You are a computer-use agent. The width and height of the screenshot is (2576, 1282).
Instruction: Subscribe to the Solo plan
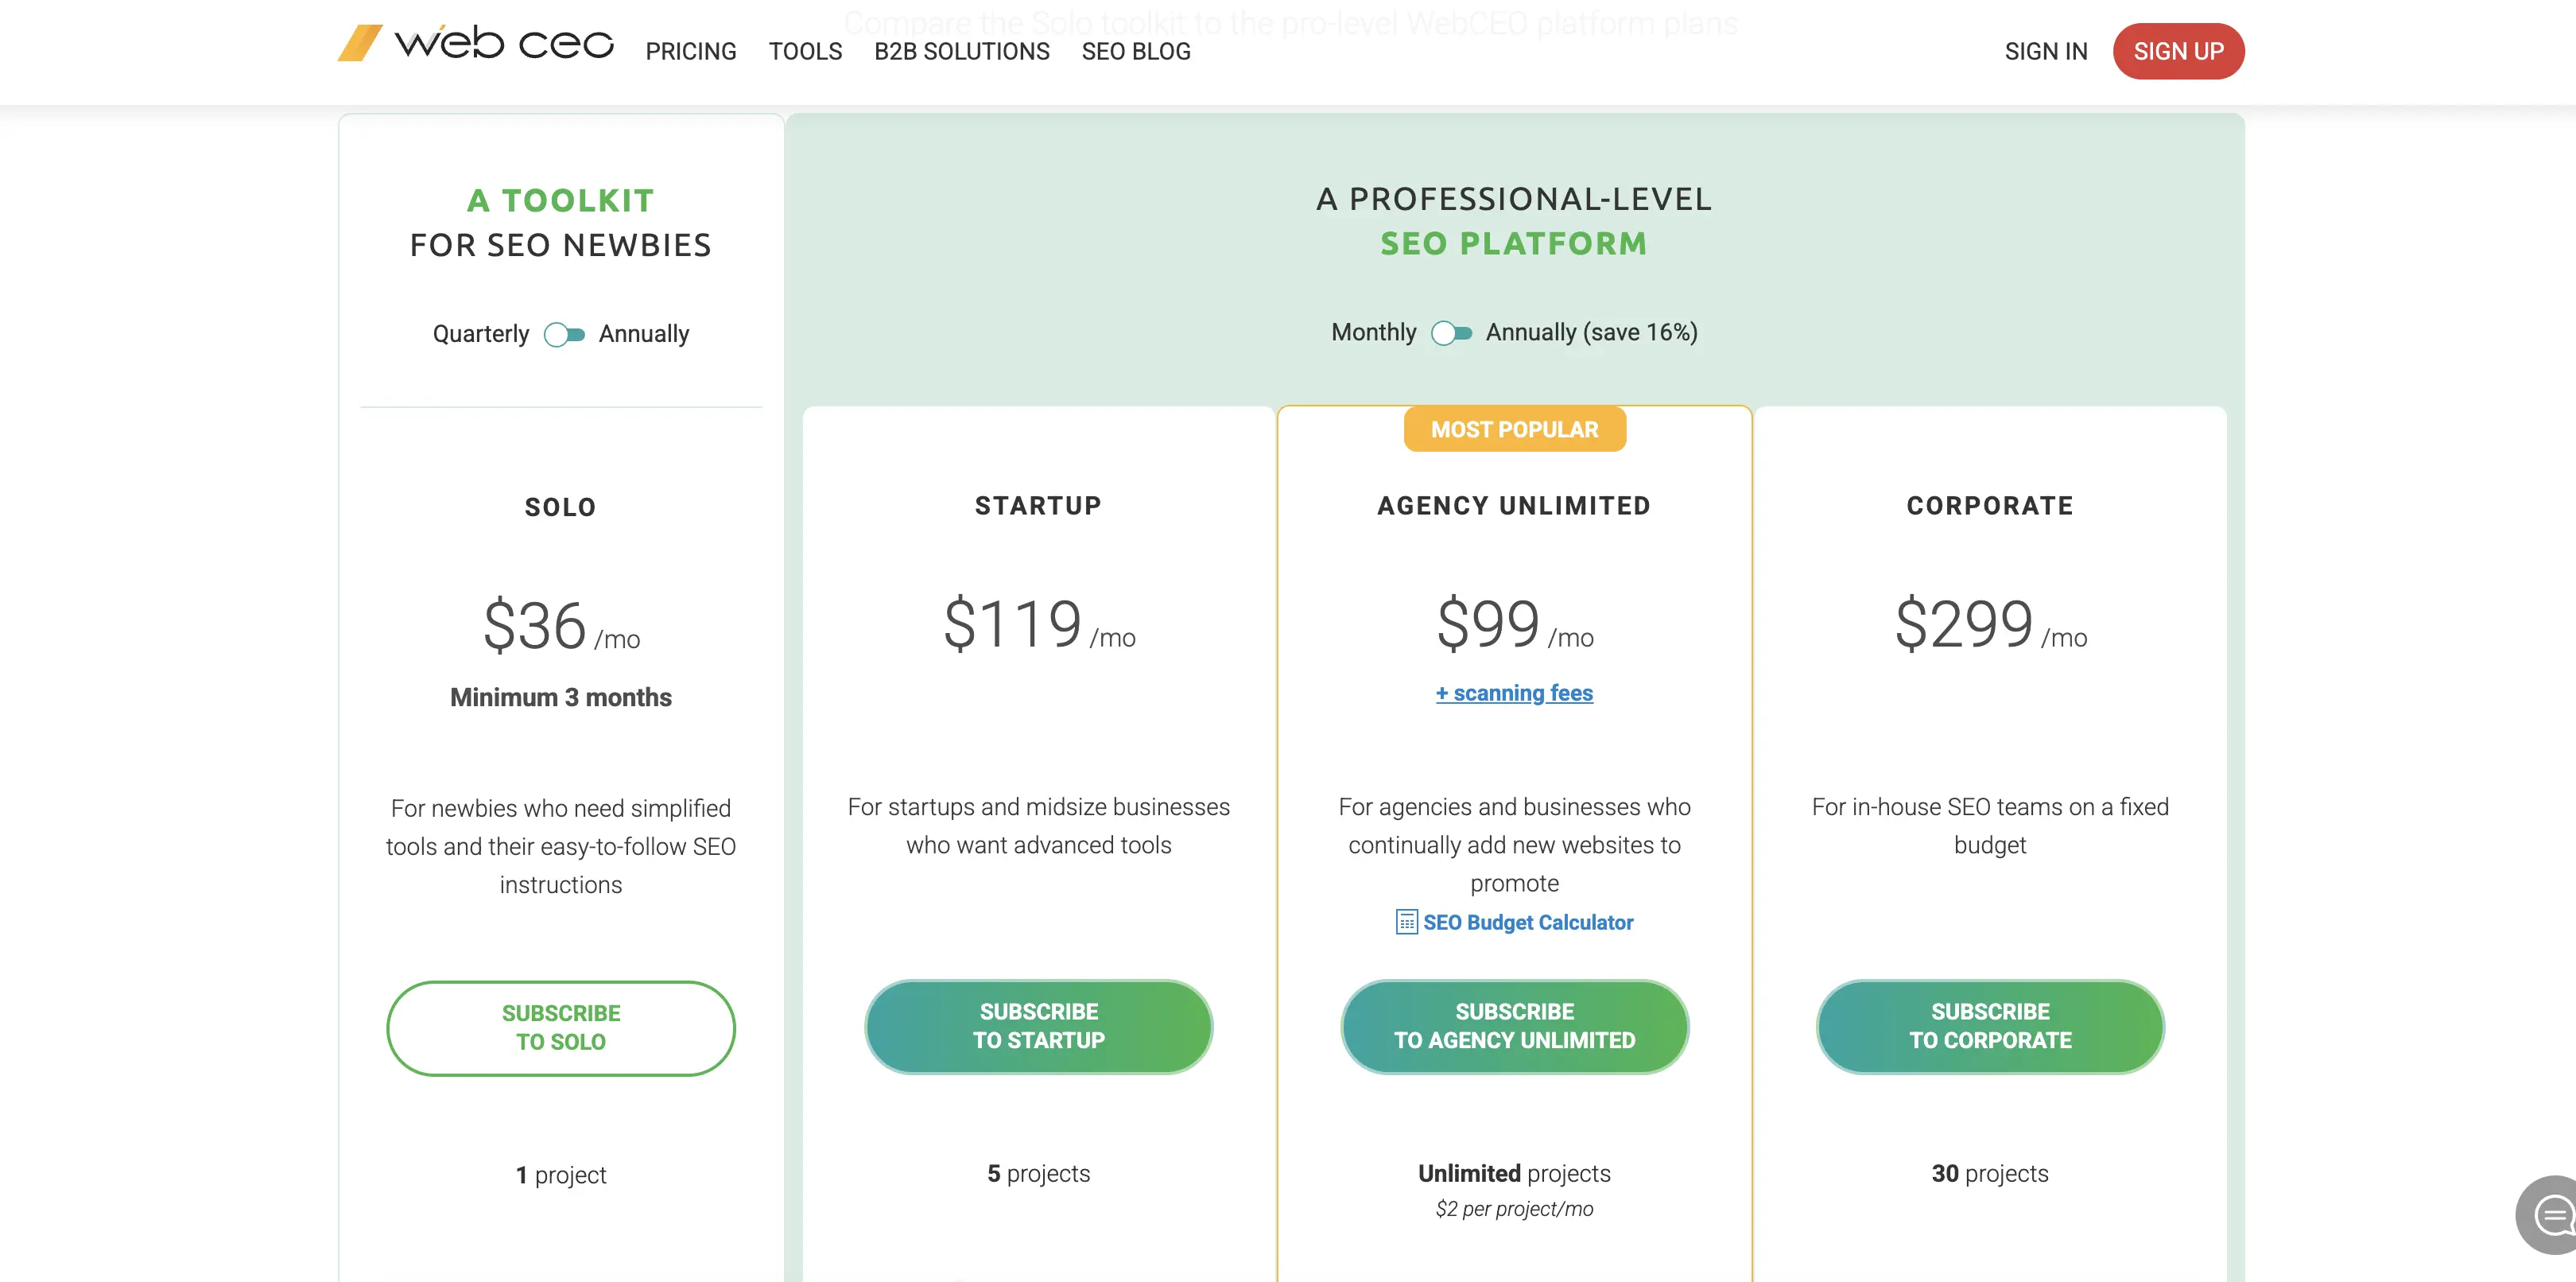[x=561, y=1027]
